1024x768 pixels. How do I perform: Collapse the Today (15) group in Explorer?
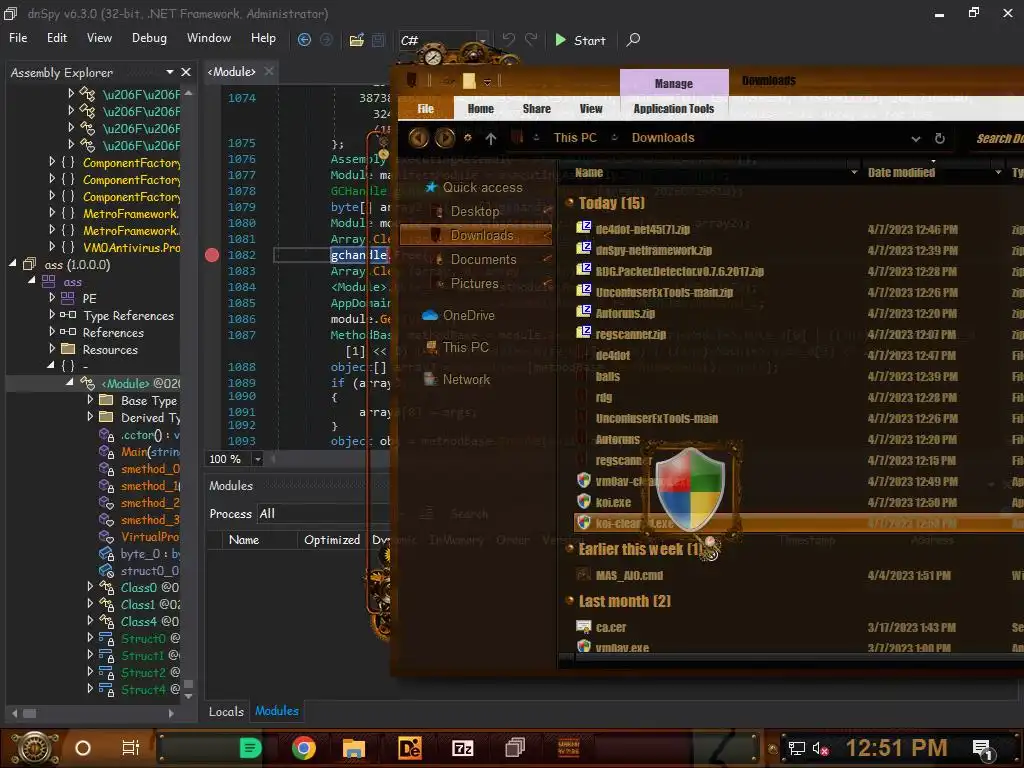pyautogui.click(x=569, y=202)
